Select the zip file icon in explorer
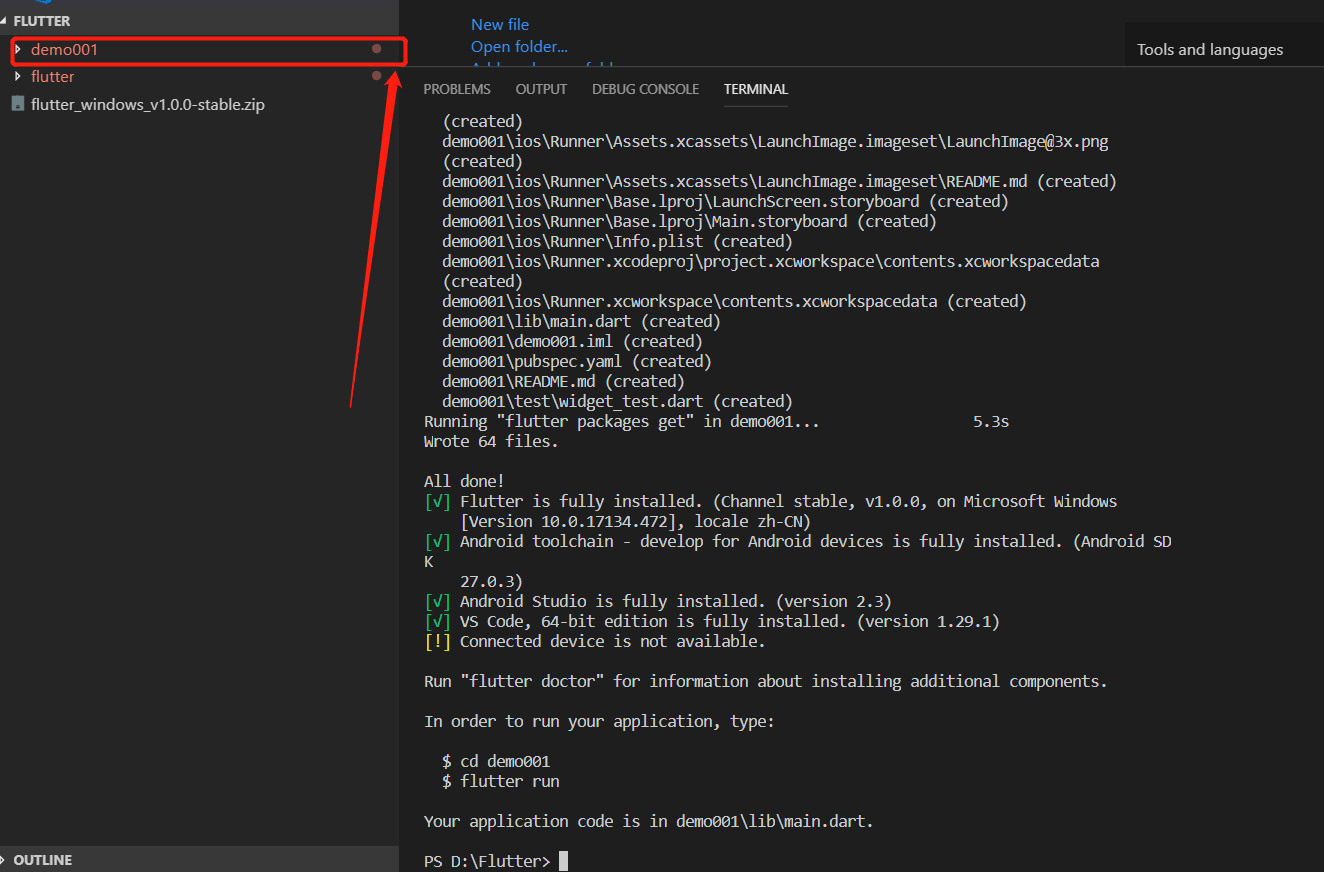1324x872 pixels. [x=18, y=104]
